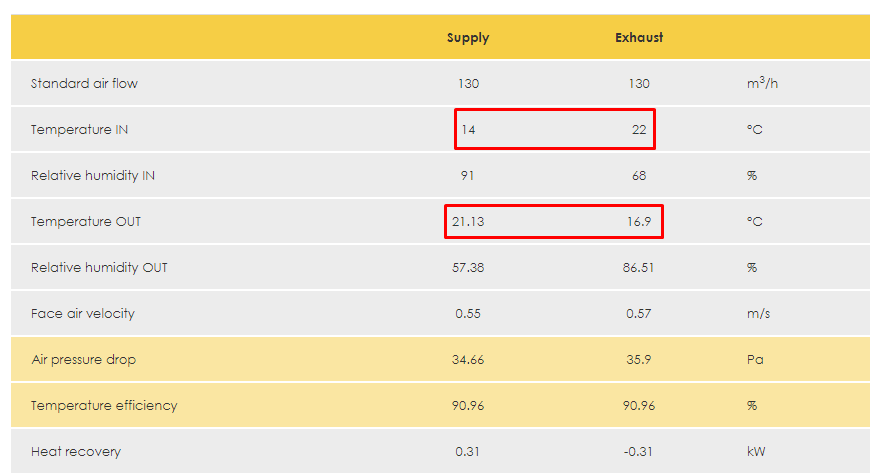Select the Heat recovery row label
The image size is (885, 473).
(x=76, y=452)
